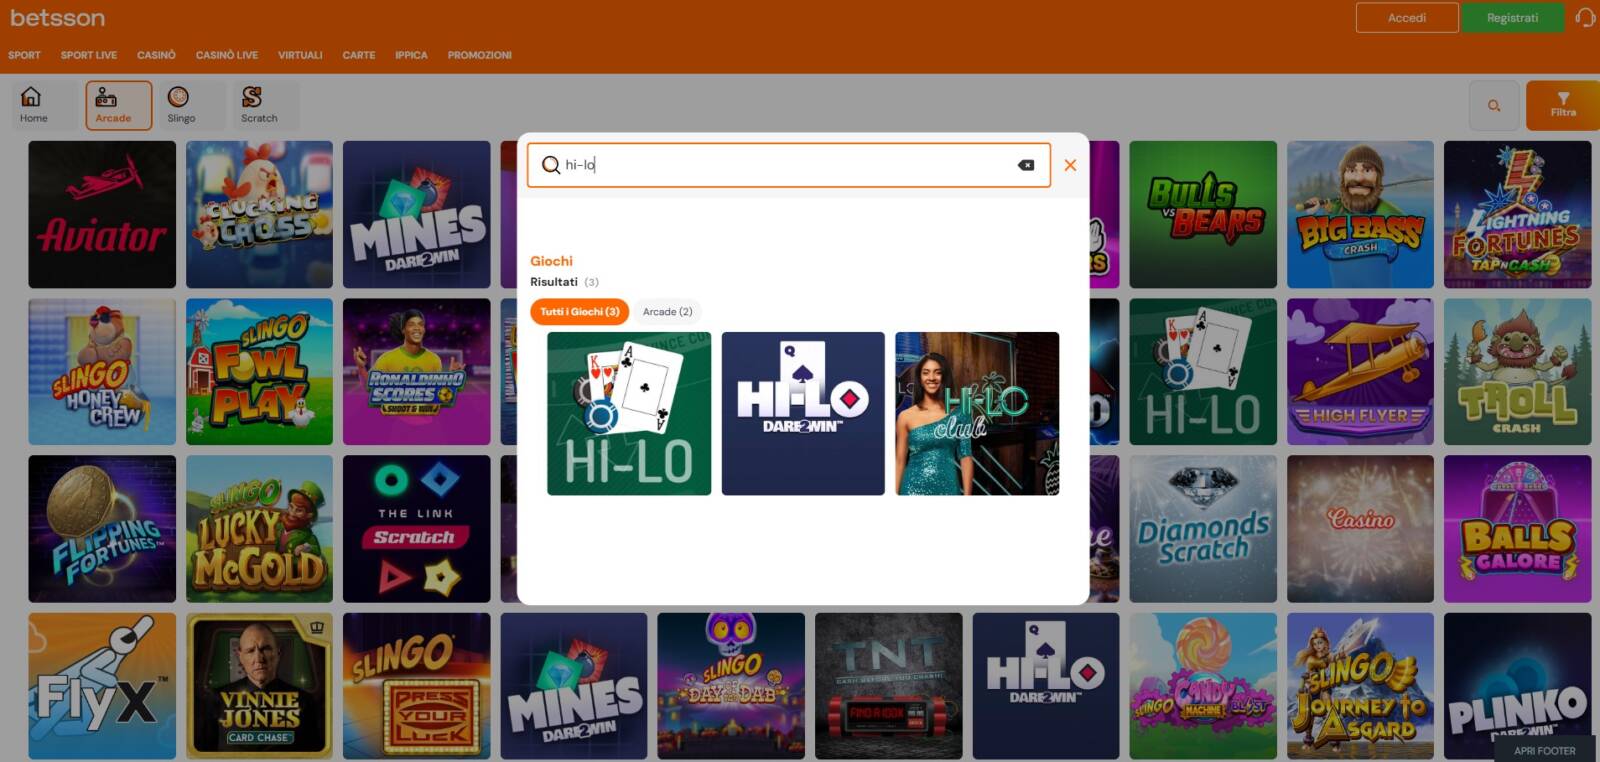1600x762 pixels.
Task: Switch to the Arcade (2) filter
Action: [667, 312]
